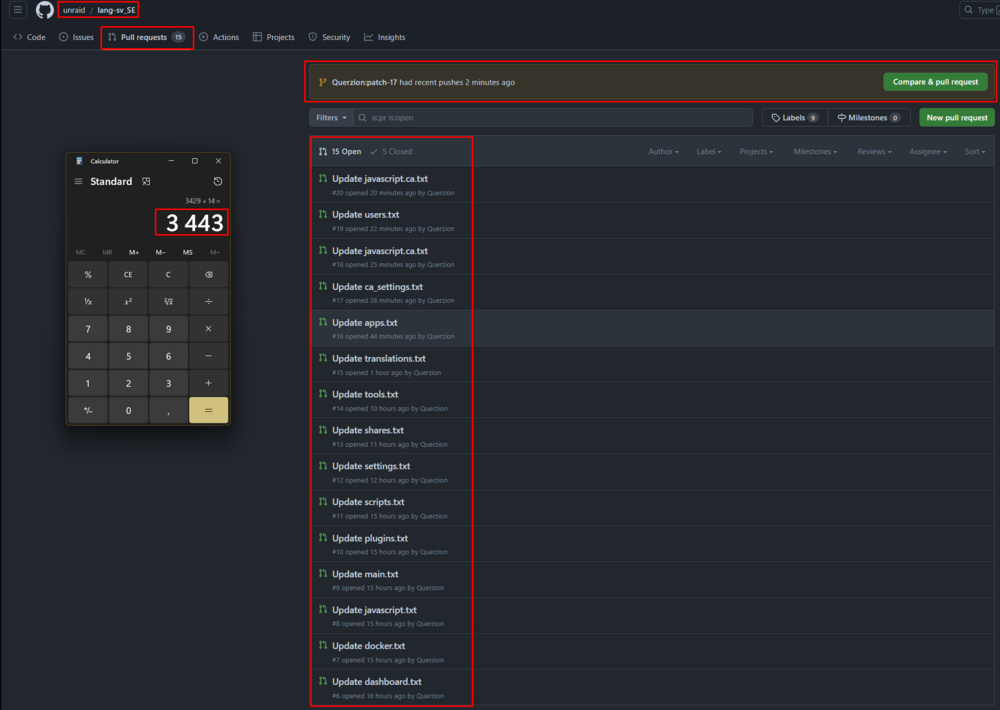Open pull request Update apps.txt
The width and height of the screenshot is (1000, 710).
364,322
